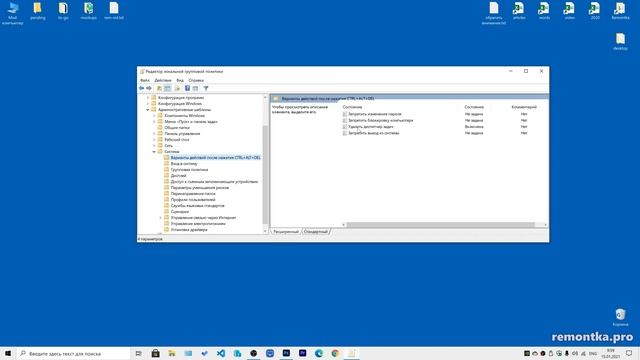This screenshot has height=360, width=640.
Task: Select the to-go desktop icon
Action: [63, 11]
